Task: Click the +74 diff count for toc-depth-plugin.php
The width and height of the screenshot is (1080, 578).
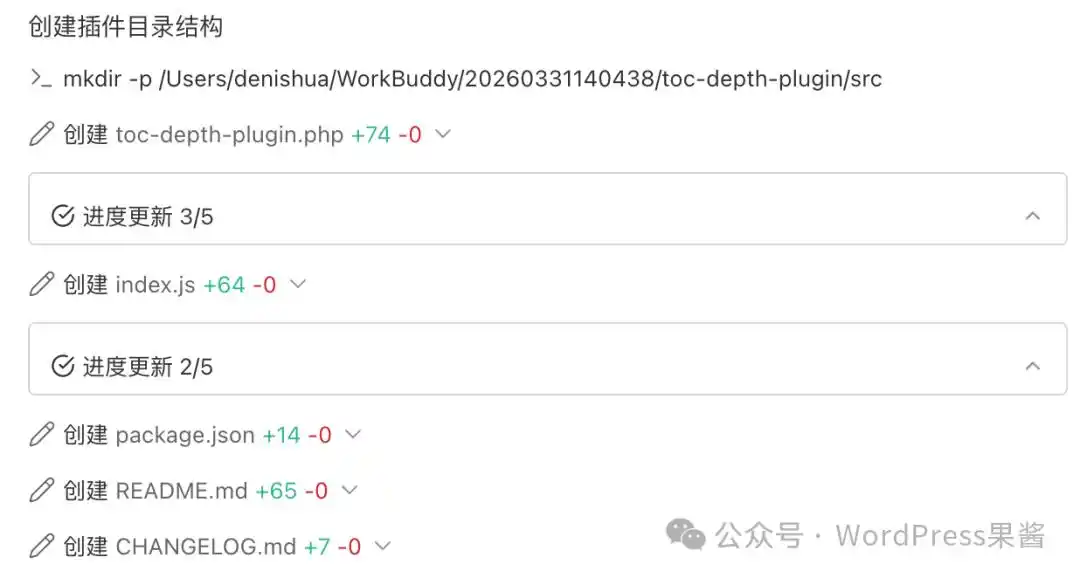Action: click(x=370, y=134)
